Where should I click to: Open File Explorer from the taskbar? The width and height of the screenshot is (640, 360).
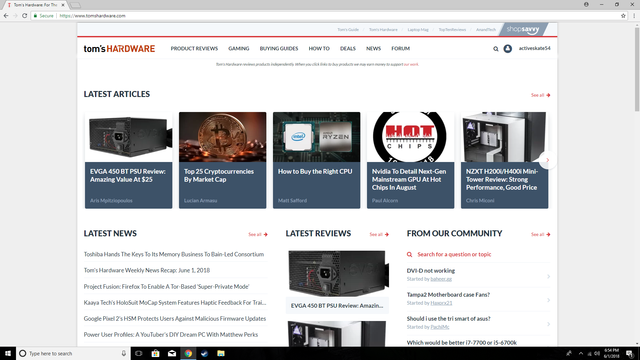tap(221, 353)
